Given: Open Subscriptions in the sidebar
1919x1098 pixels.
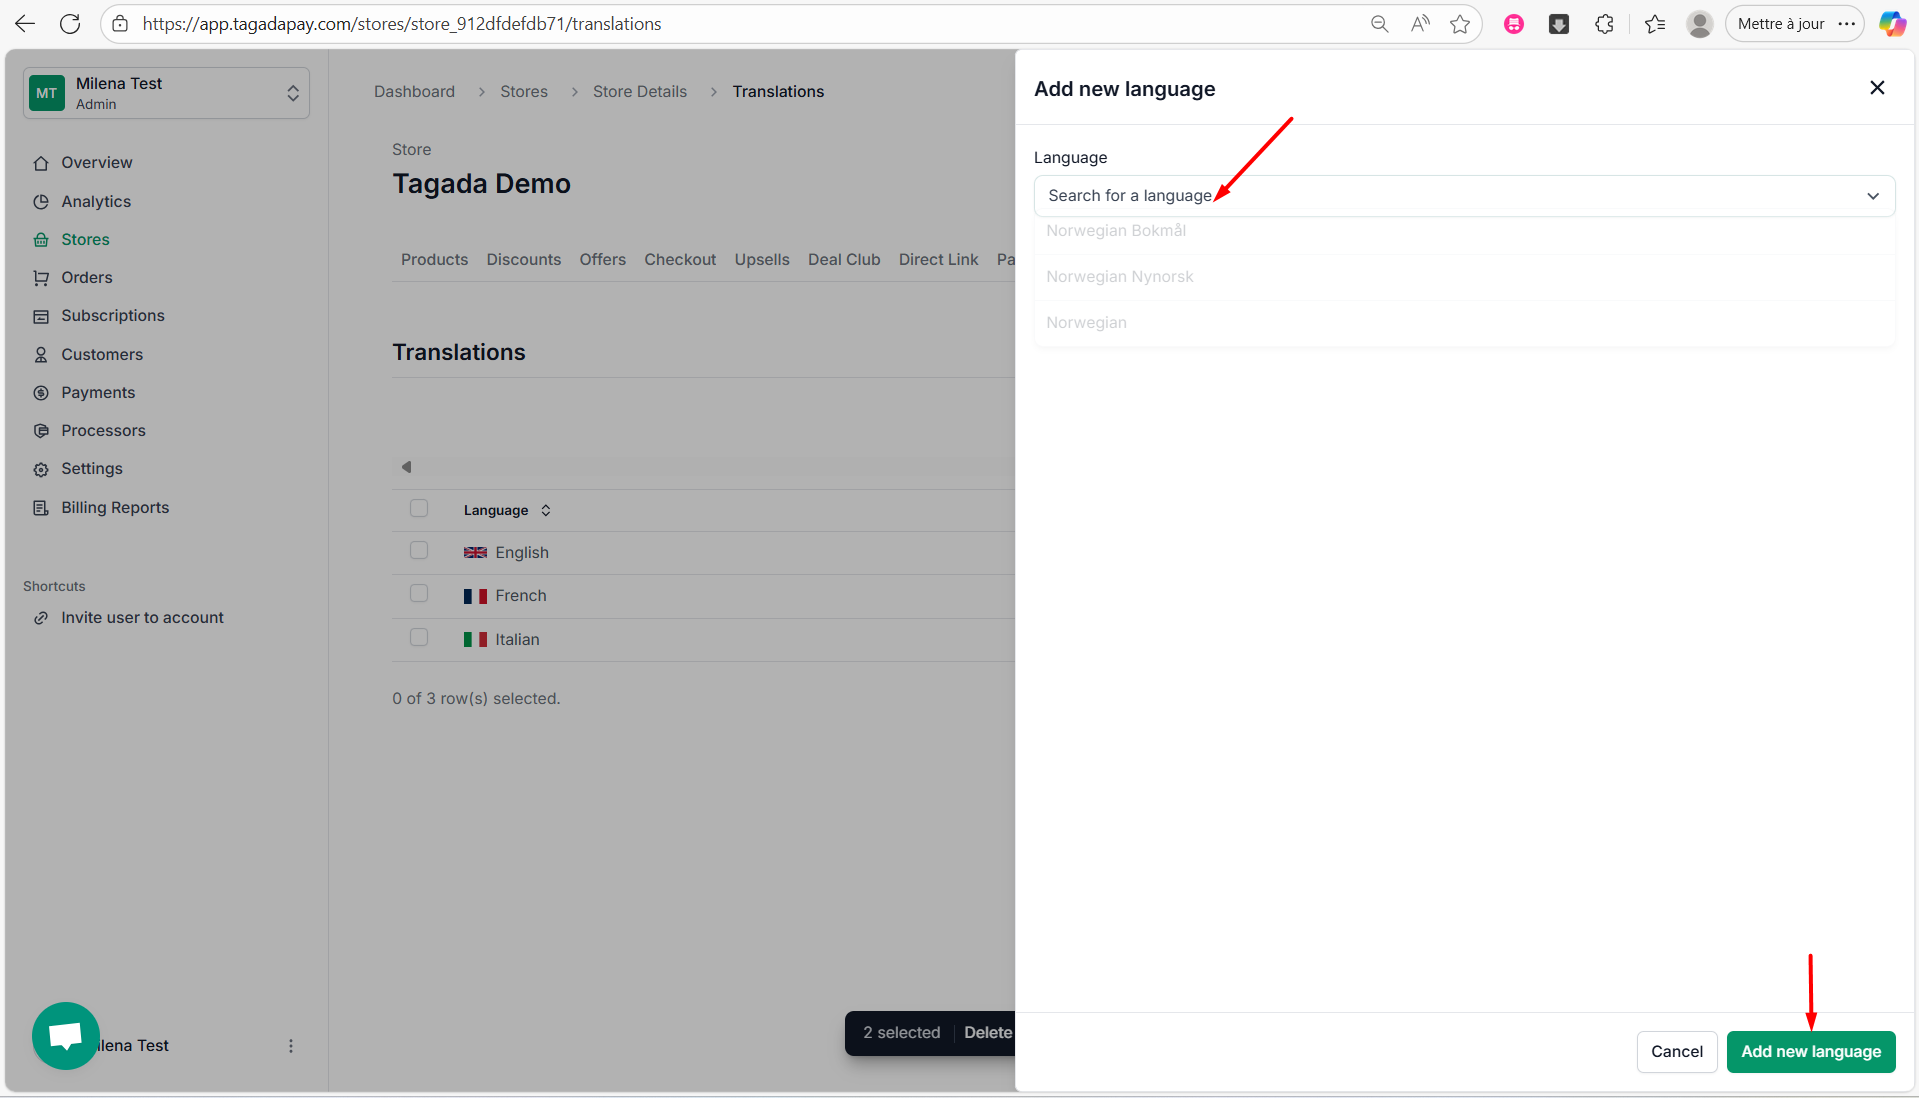Looking at the screenshot, I should coord(113,316).
